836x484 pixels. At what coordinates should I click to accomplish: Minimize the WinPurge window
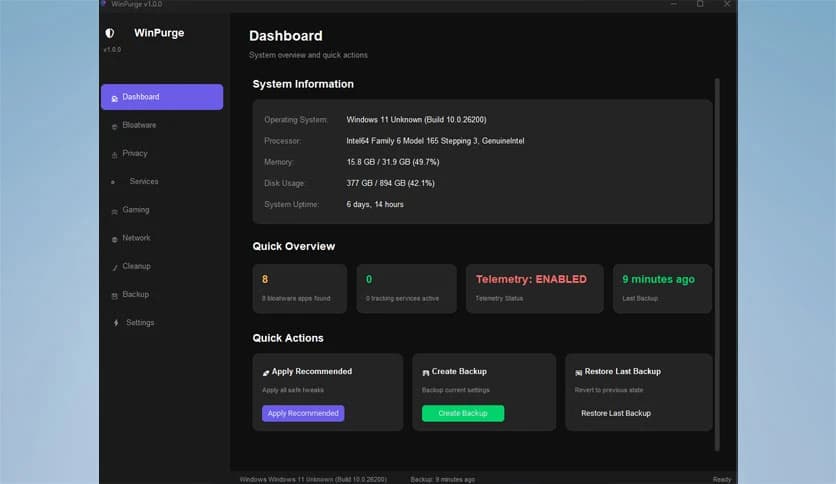tap(674, 4)
